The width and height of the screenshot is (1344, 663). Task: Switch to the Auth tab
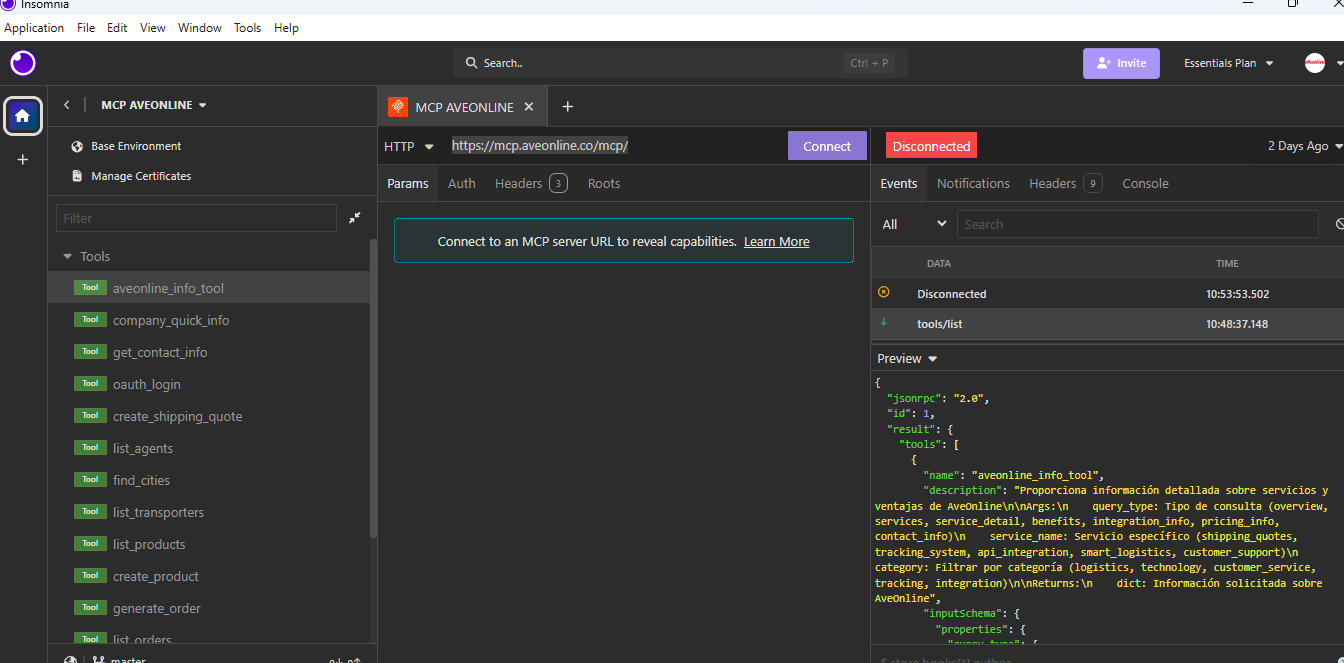click(x=462, y=183)
